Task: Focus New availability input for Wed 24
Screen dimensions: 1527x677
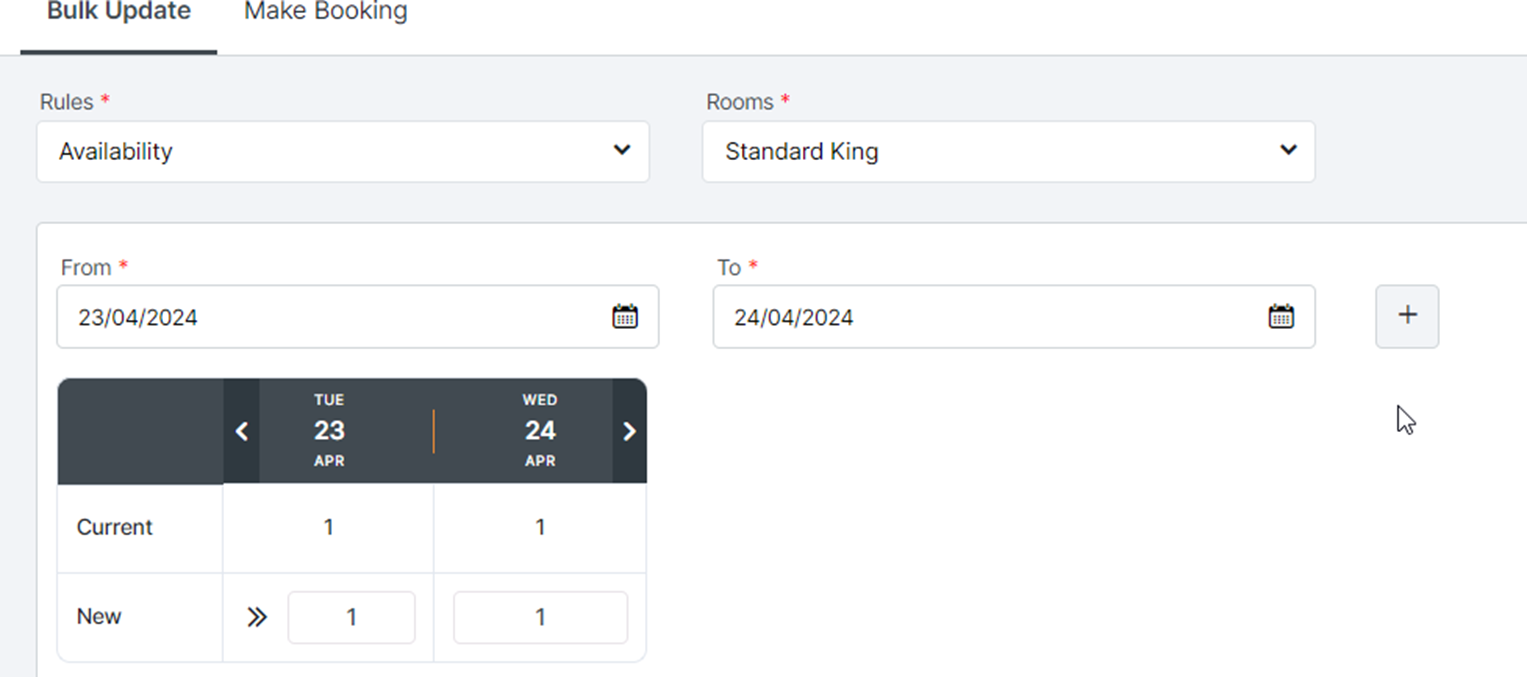Action: tap(540, 618)
